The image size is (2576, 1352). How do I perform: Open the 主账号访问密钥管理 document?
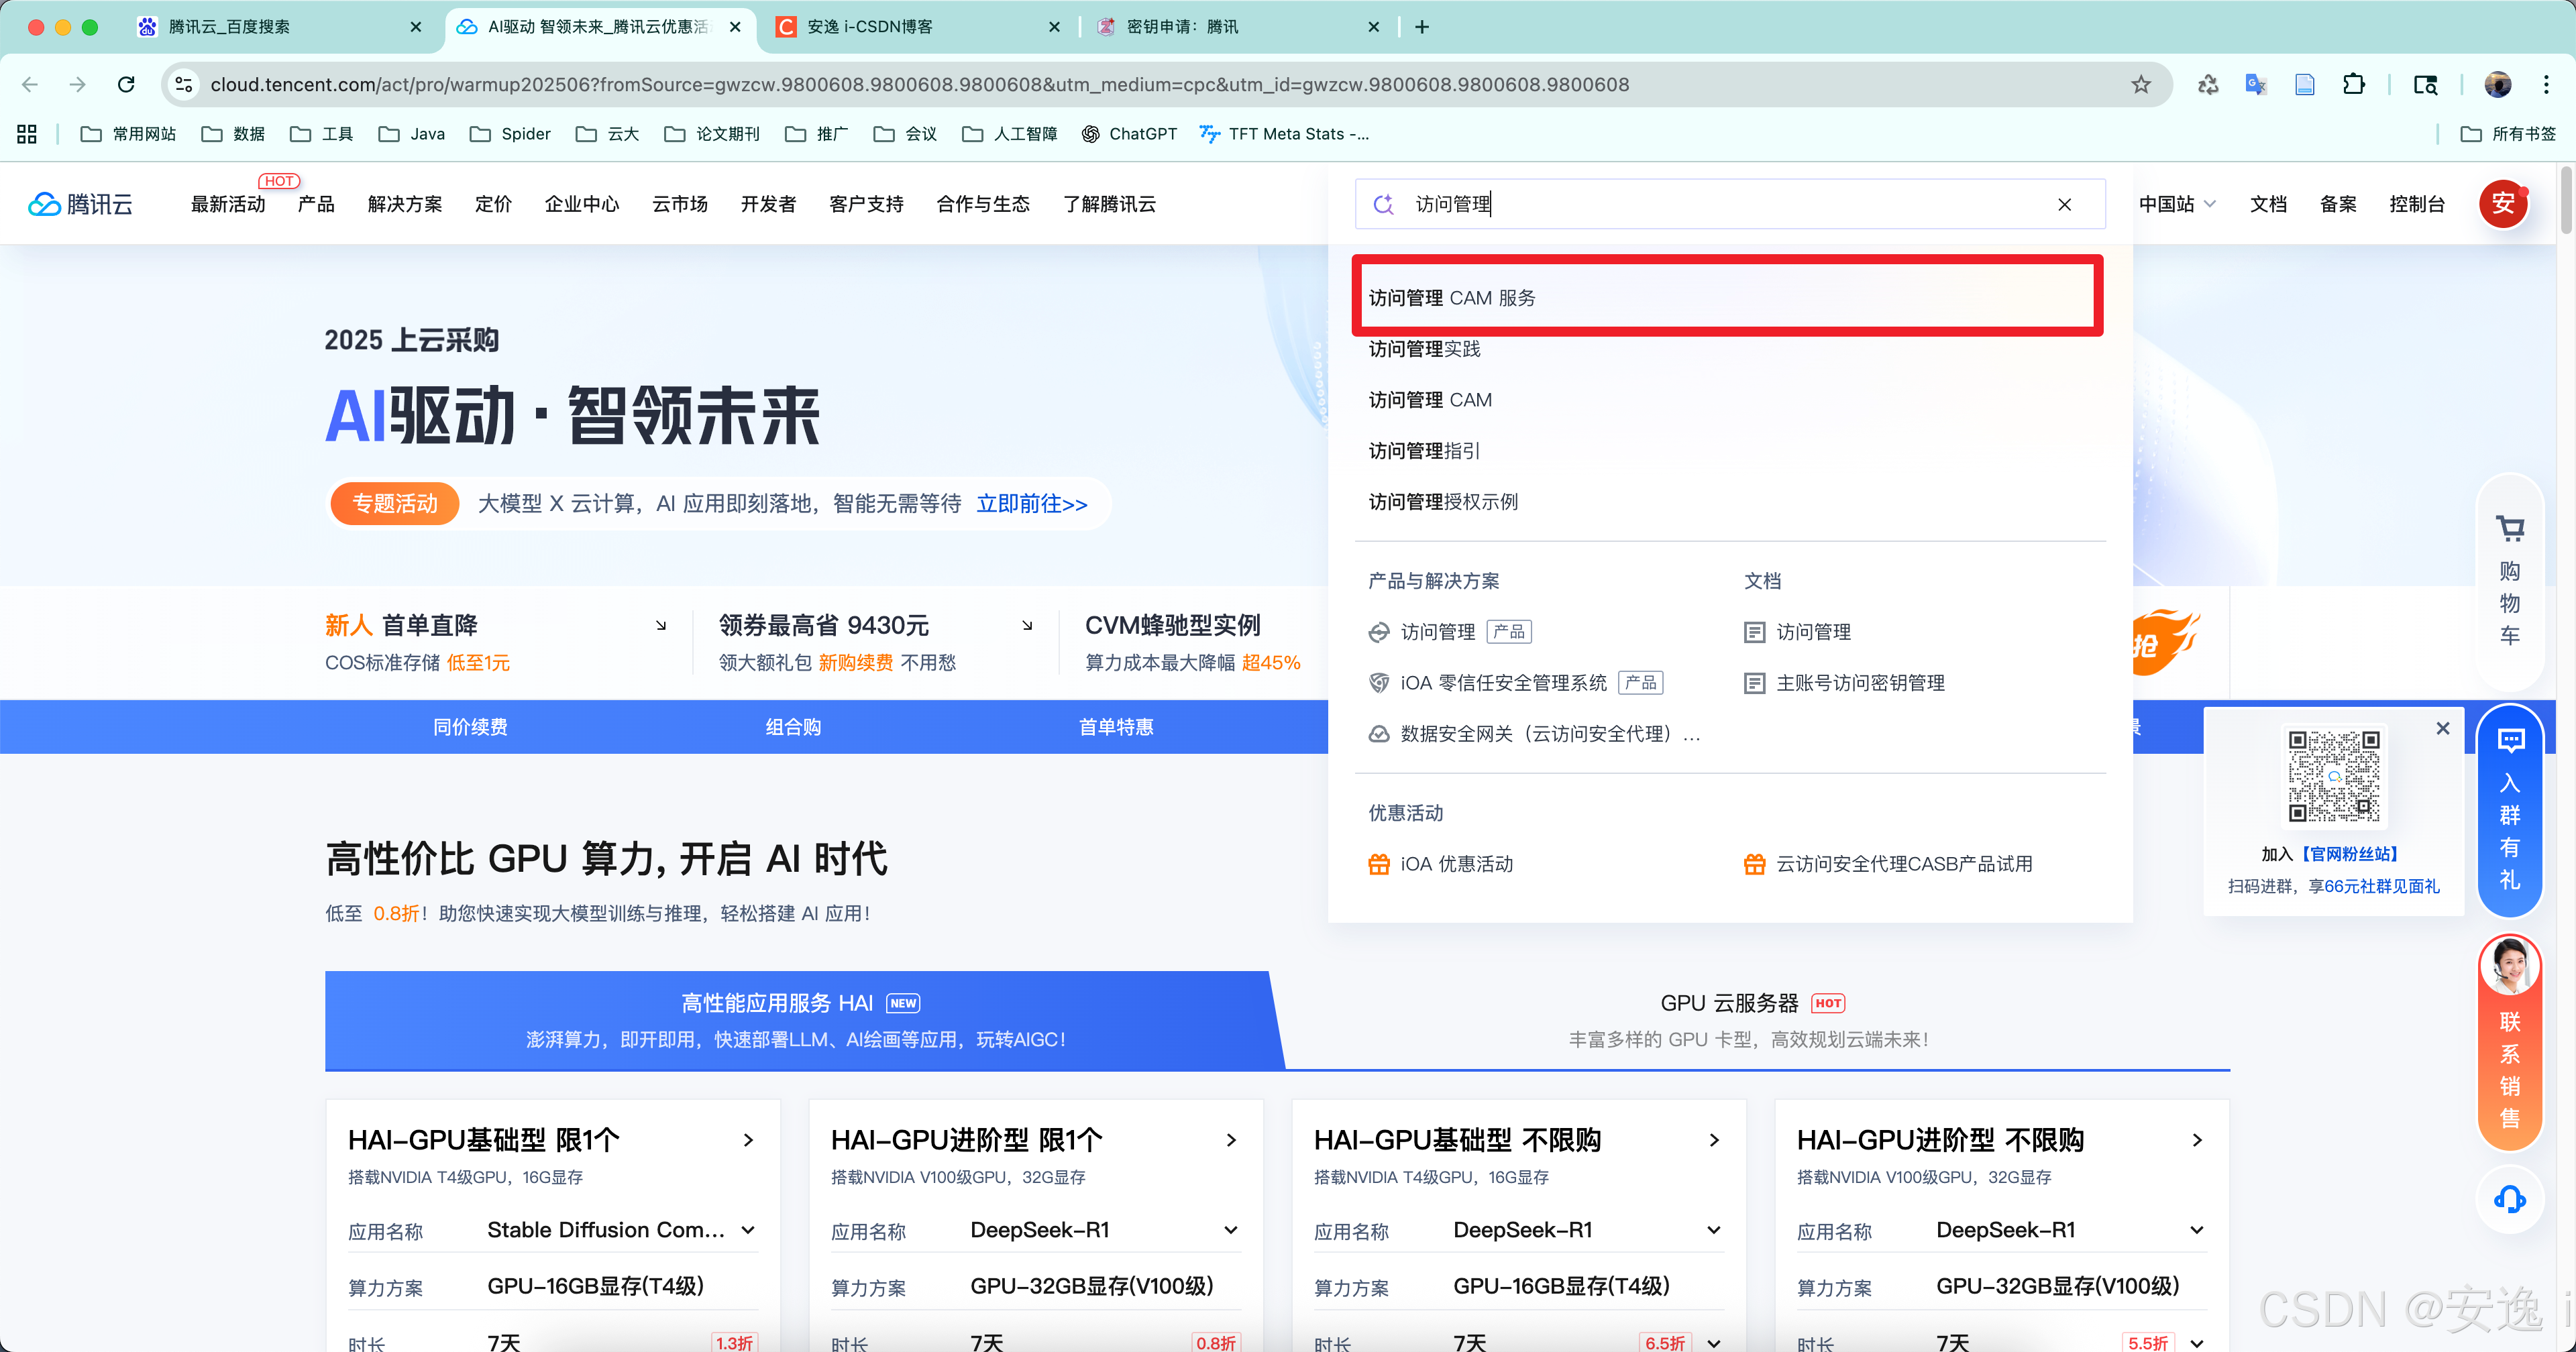click(x=1844, y=683)
